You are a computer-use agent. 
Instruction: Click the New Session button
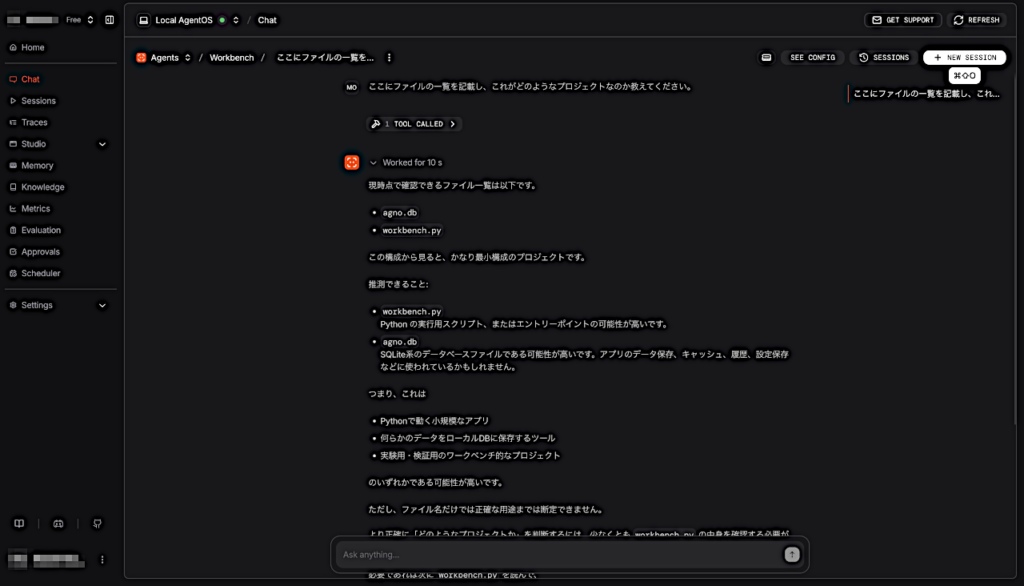point(965,57)
